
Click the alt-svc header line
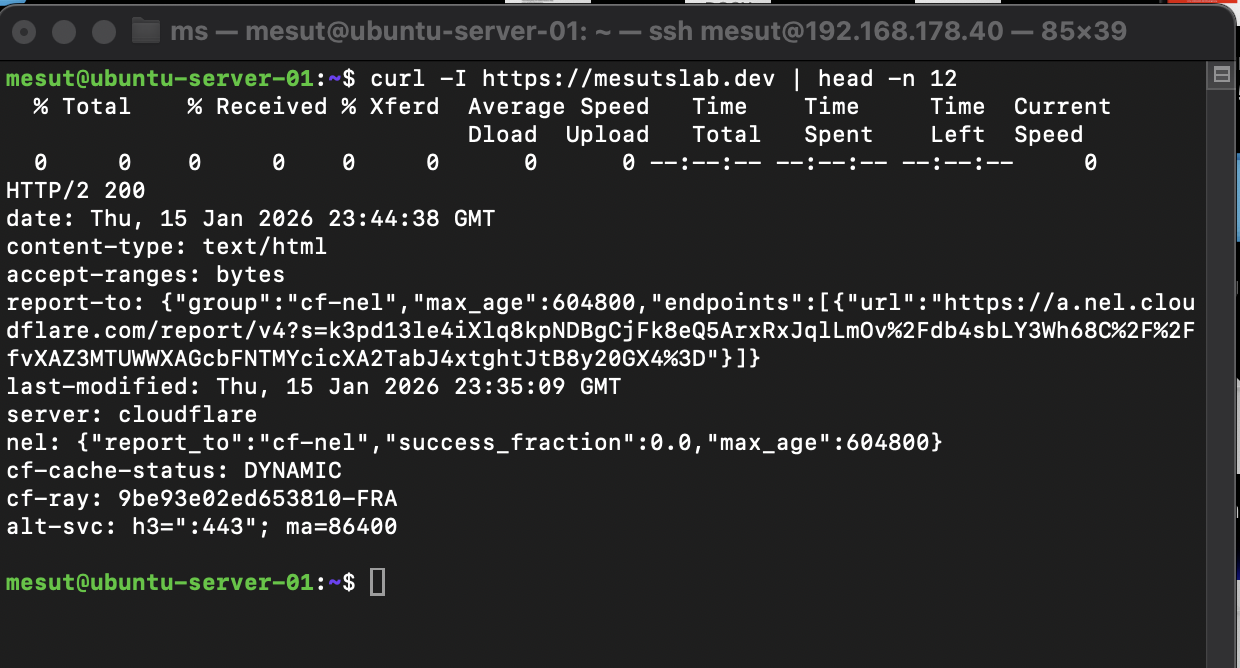point(201,526)
